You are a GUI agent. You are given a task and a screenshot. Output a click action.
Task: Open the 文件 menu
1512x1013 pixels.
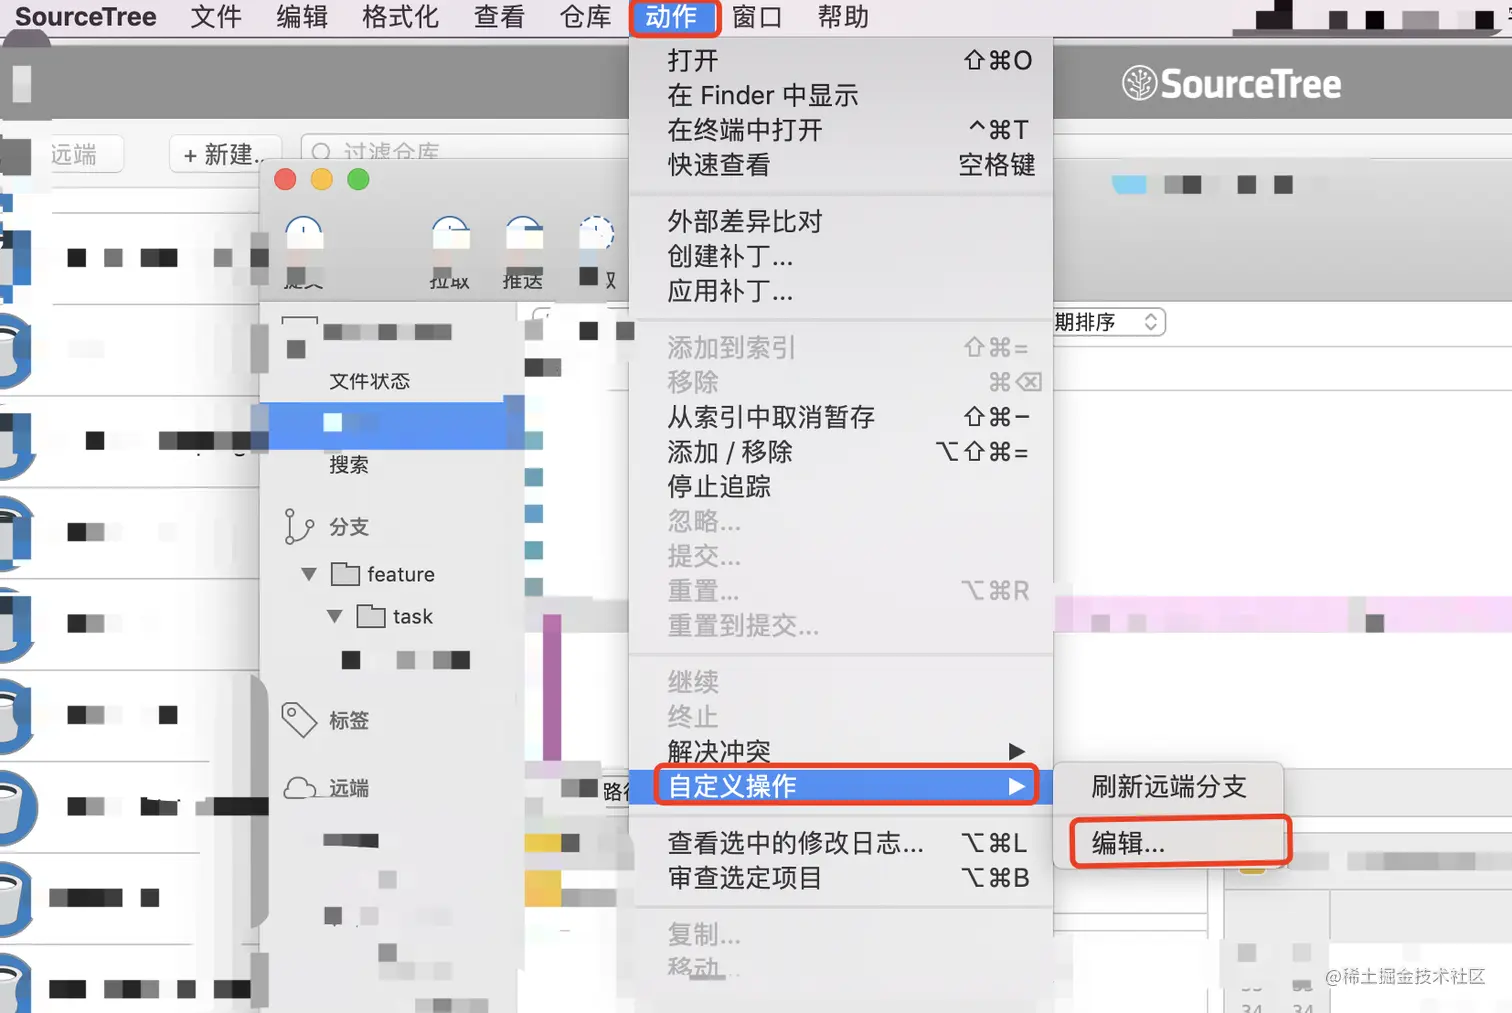pyautogui.click(x=216, y=17)
